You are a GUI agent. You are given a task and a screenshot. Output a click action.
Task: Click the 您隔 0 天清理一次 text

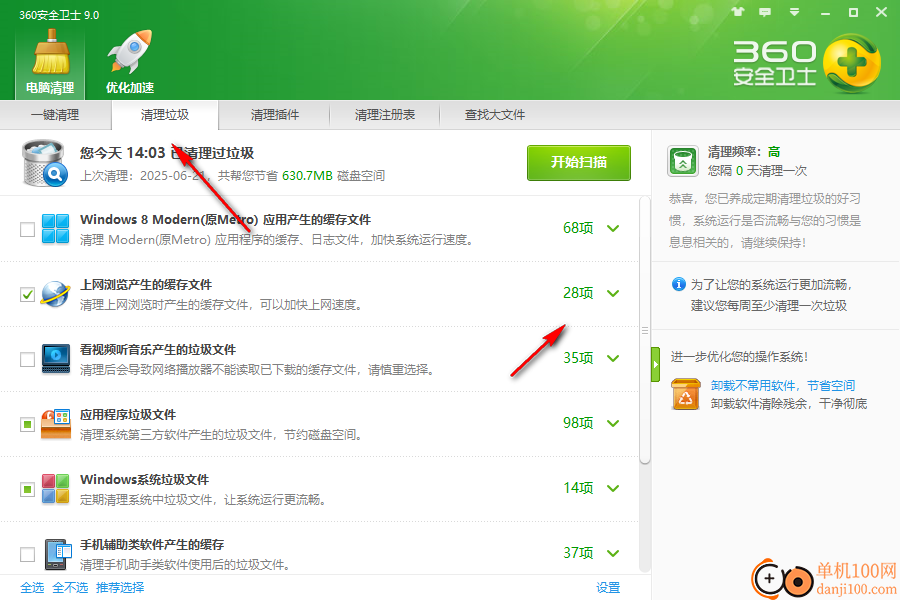(757, 171)
